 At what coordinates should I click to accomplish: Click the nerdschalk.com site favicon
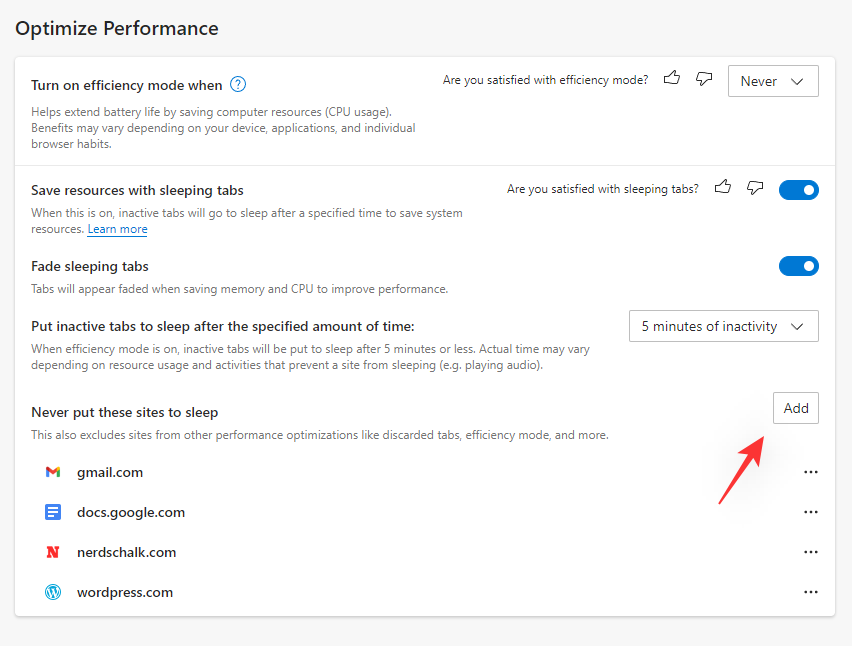pyautogui.click(x=52, y=552)
